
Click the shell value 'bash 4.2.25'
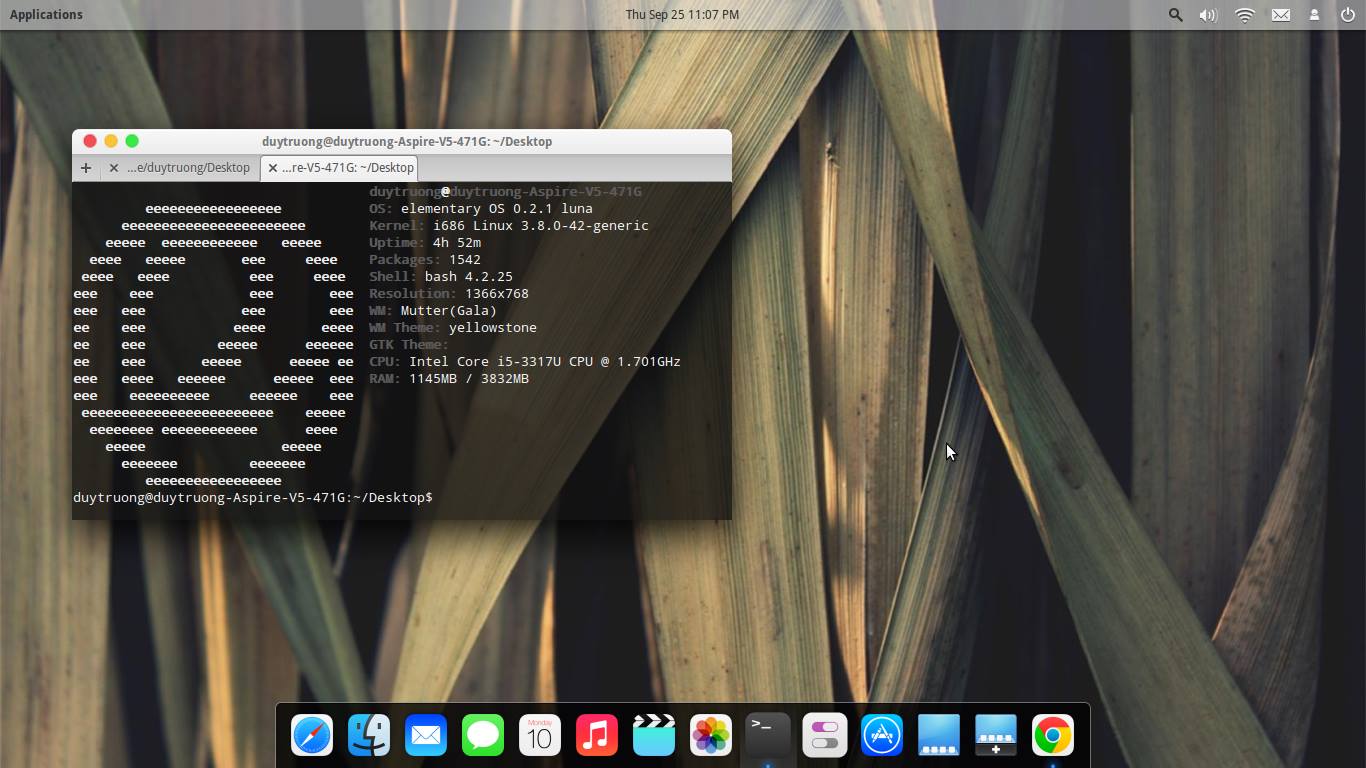pyautogui.click(x=469, y=276)
